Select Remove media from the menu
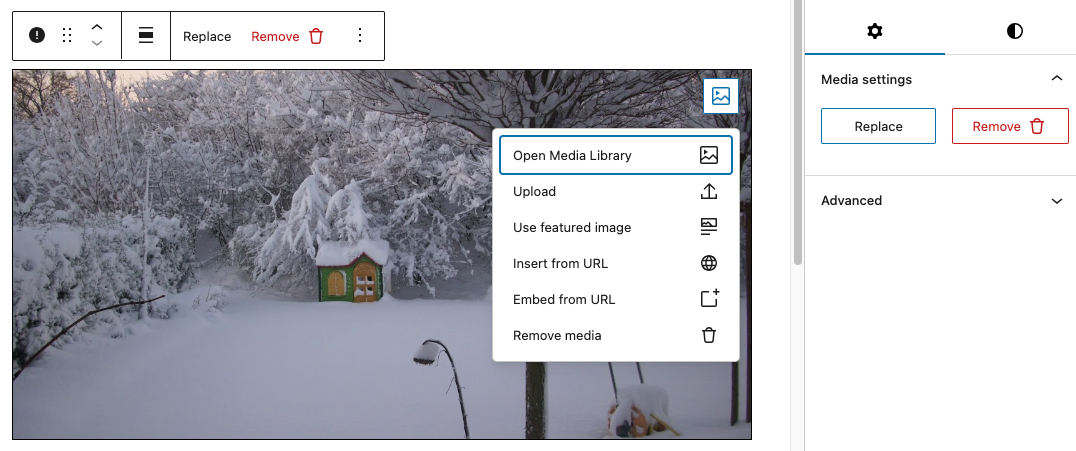 tap(616, 336)
